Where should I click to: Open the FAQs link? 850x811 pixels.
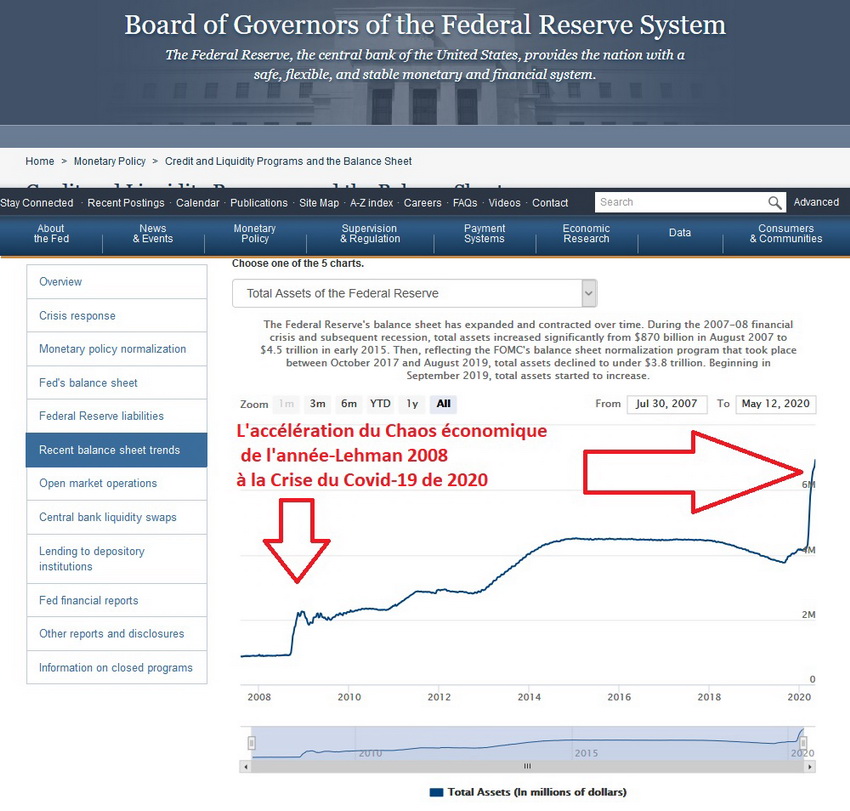pos(465,203)
